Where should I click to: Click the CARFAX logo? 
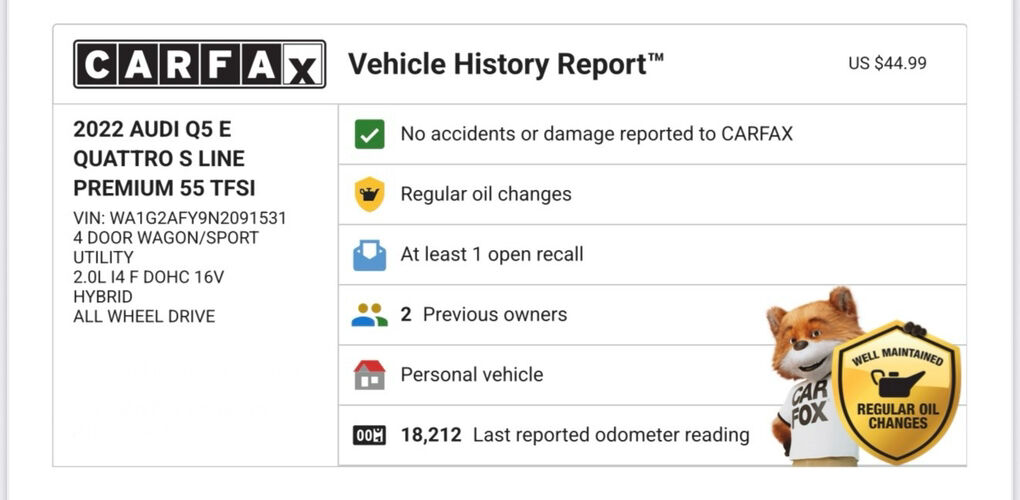coord(199,64)
